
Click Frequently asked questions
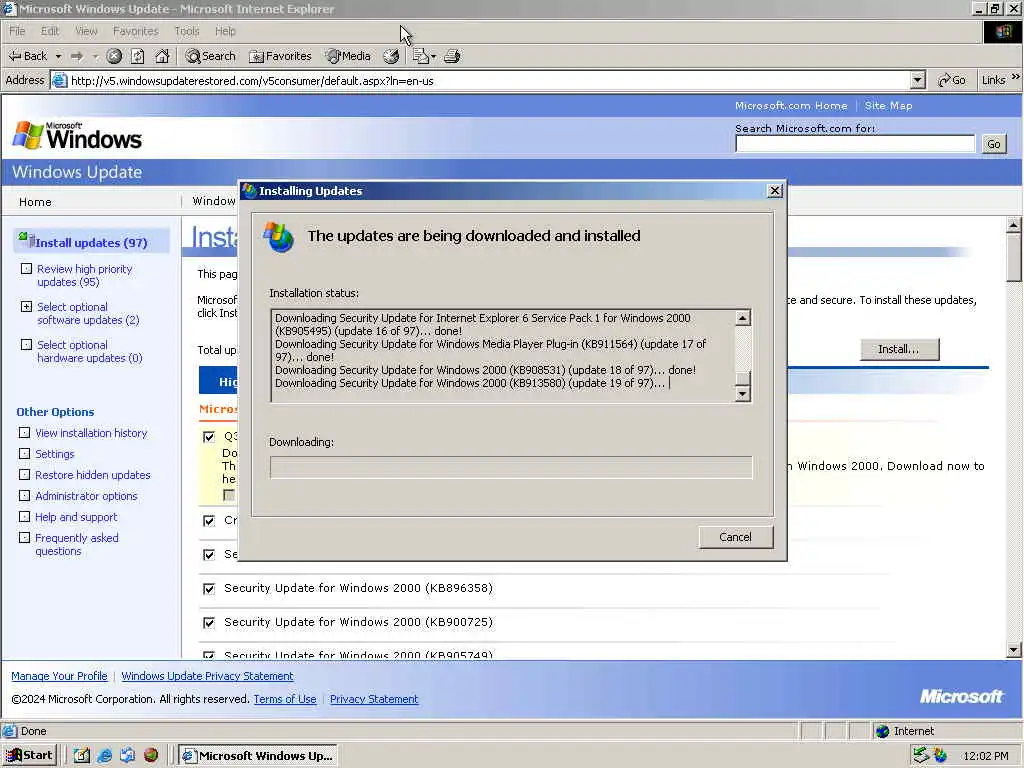point(76,544)
